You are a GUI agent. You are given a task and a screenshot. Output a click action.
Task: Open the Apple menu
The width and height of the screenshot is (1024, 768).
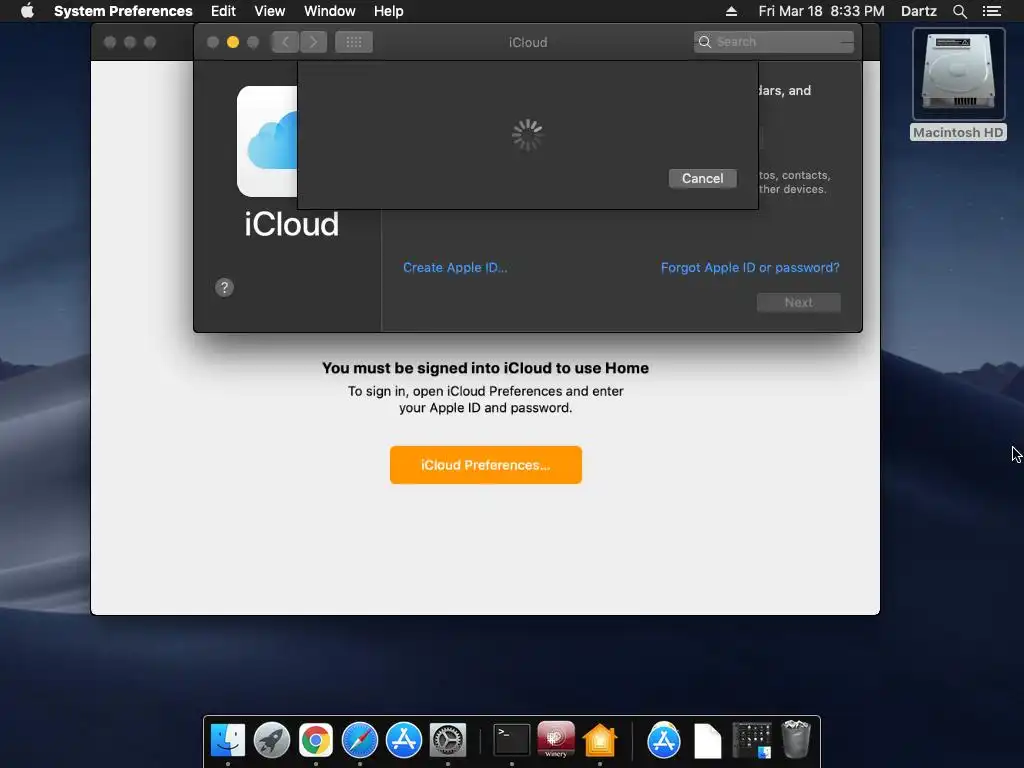(27, 11)
